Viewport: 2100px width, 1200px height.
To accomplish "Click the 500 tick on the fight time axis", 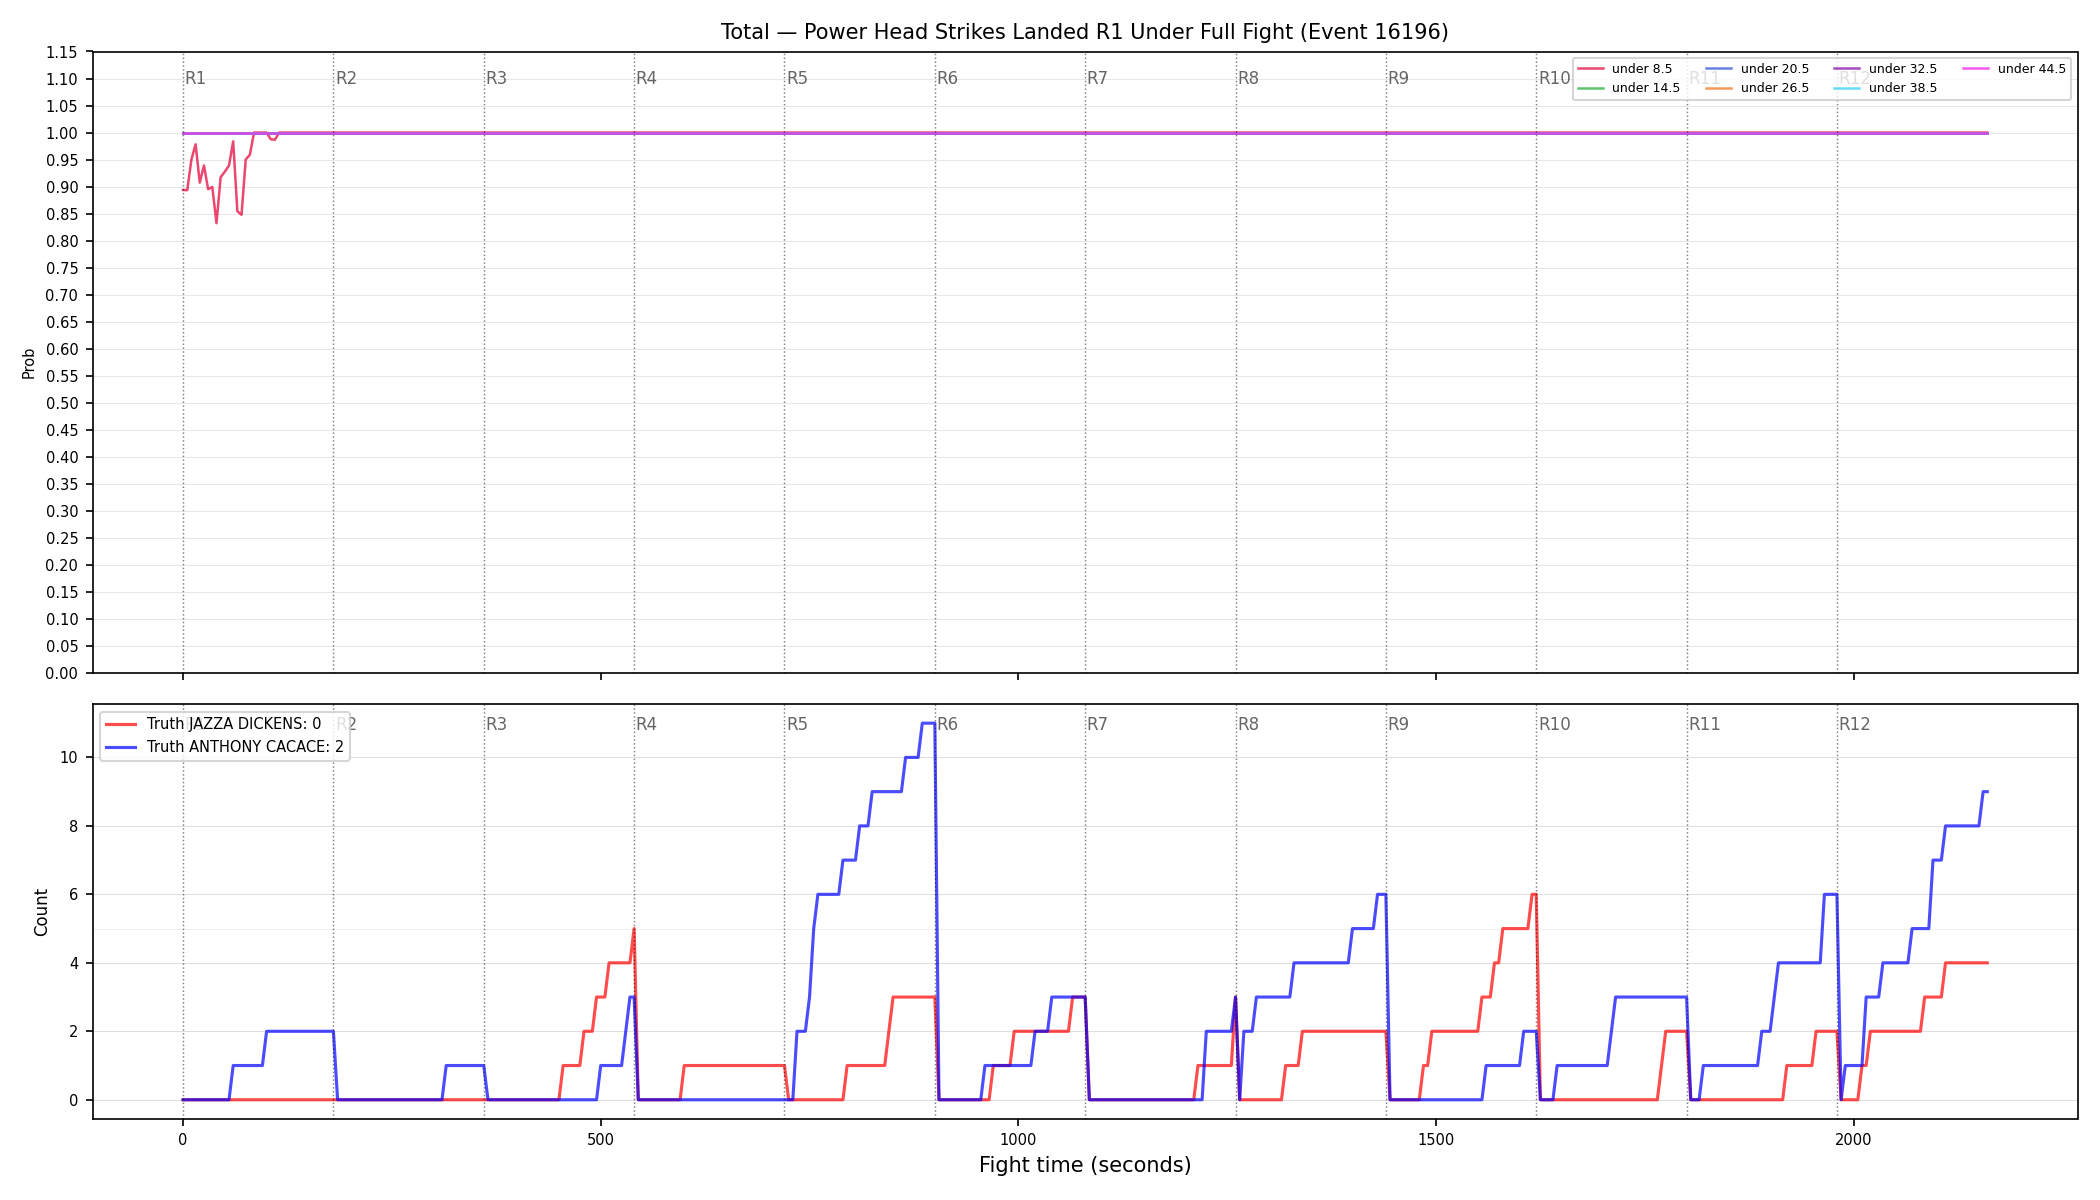I will pos(600,1140).
